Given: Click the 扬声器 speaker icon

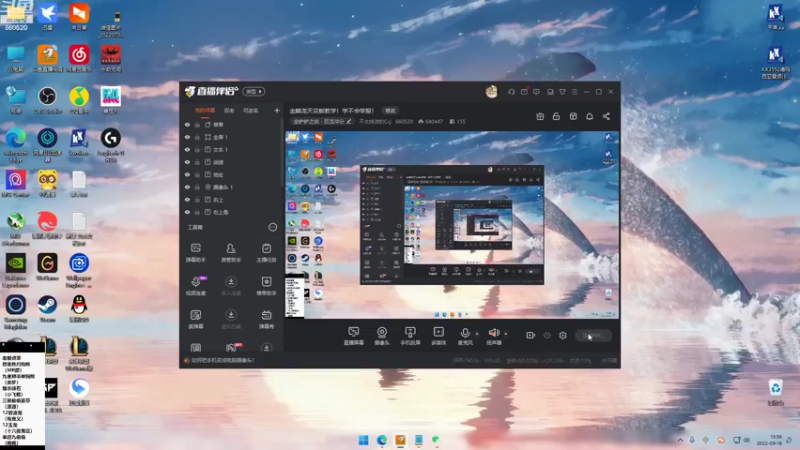Looking at the screenshot, I should tap(493, 333).
